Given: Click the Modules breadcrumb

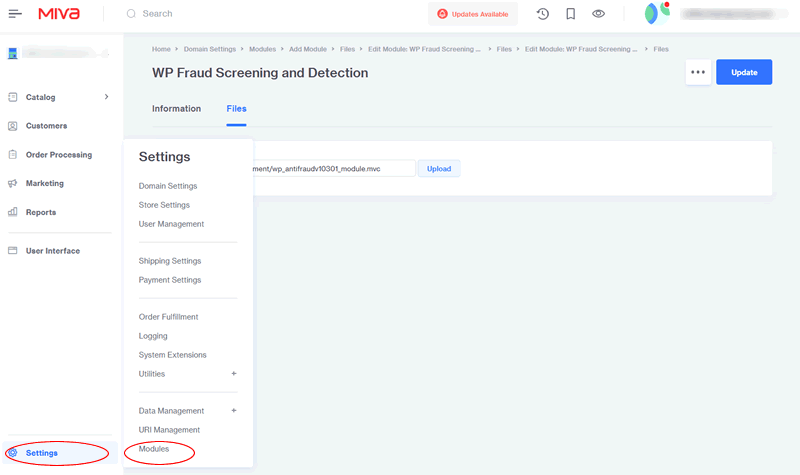Looking at the screenshot, I should (x=262, y=49).
